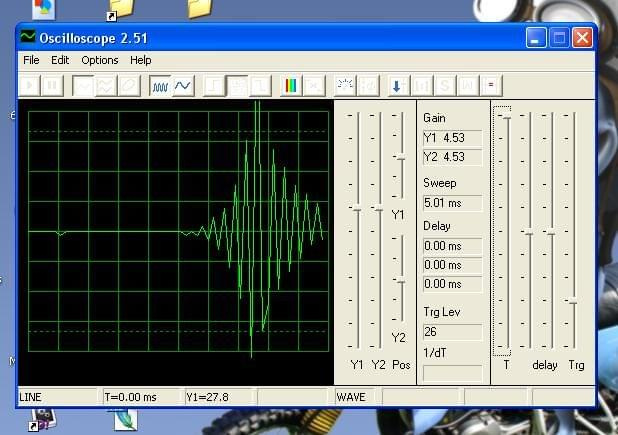
Task: Click the flash burst toolbar icon
Action: tap(345, 86)
